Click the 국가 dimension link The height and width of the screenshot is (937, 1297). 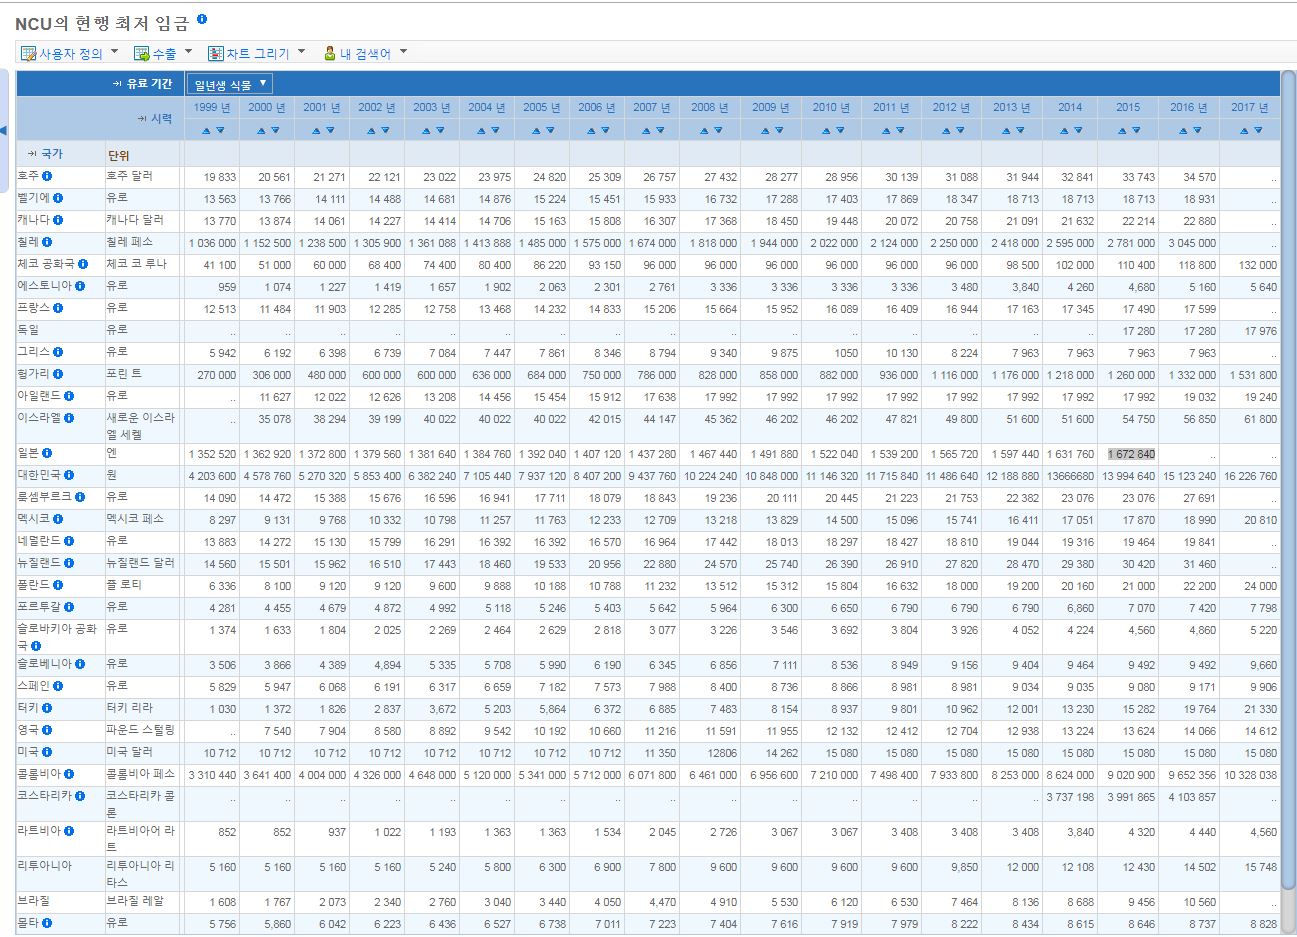pyautogui.click(x=50, y=154)
